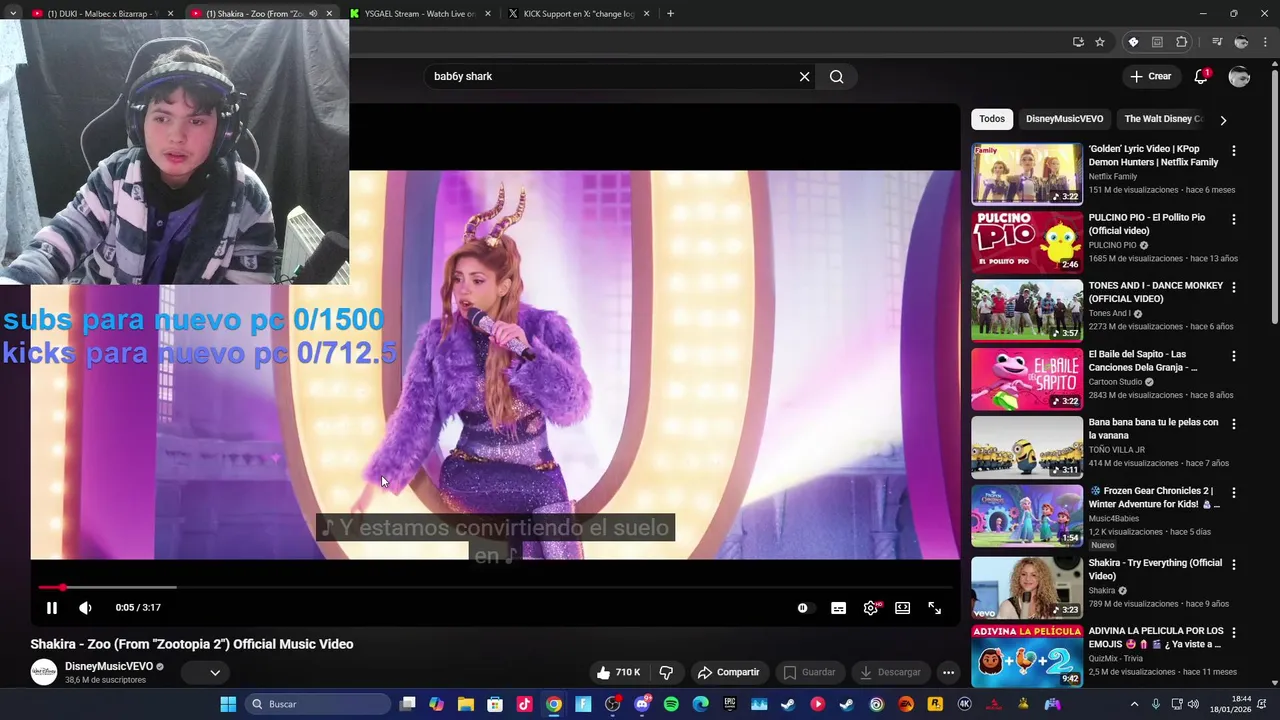Click the Guardar save button
Image resolution: width=1280 pixels, height=720 pixels.
[x=809, y=672]
